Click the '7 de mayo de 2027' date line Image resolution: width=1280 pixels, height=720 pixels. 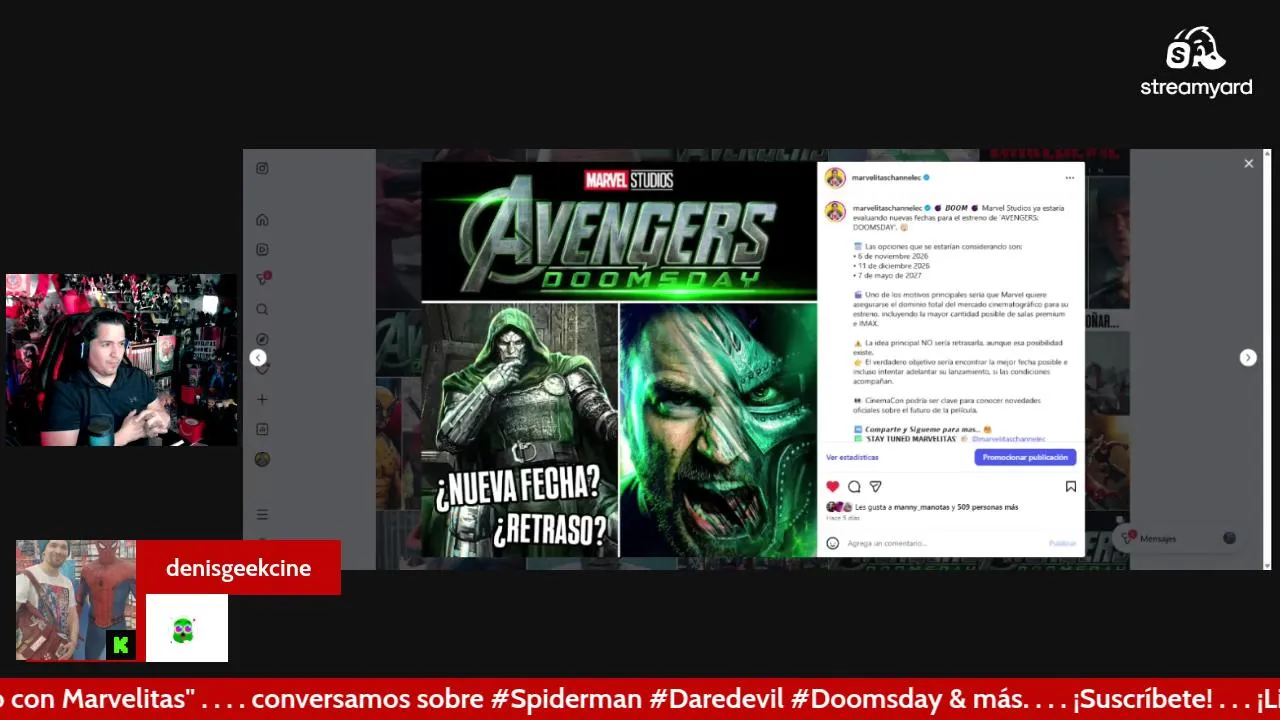(x=888, y=276)
